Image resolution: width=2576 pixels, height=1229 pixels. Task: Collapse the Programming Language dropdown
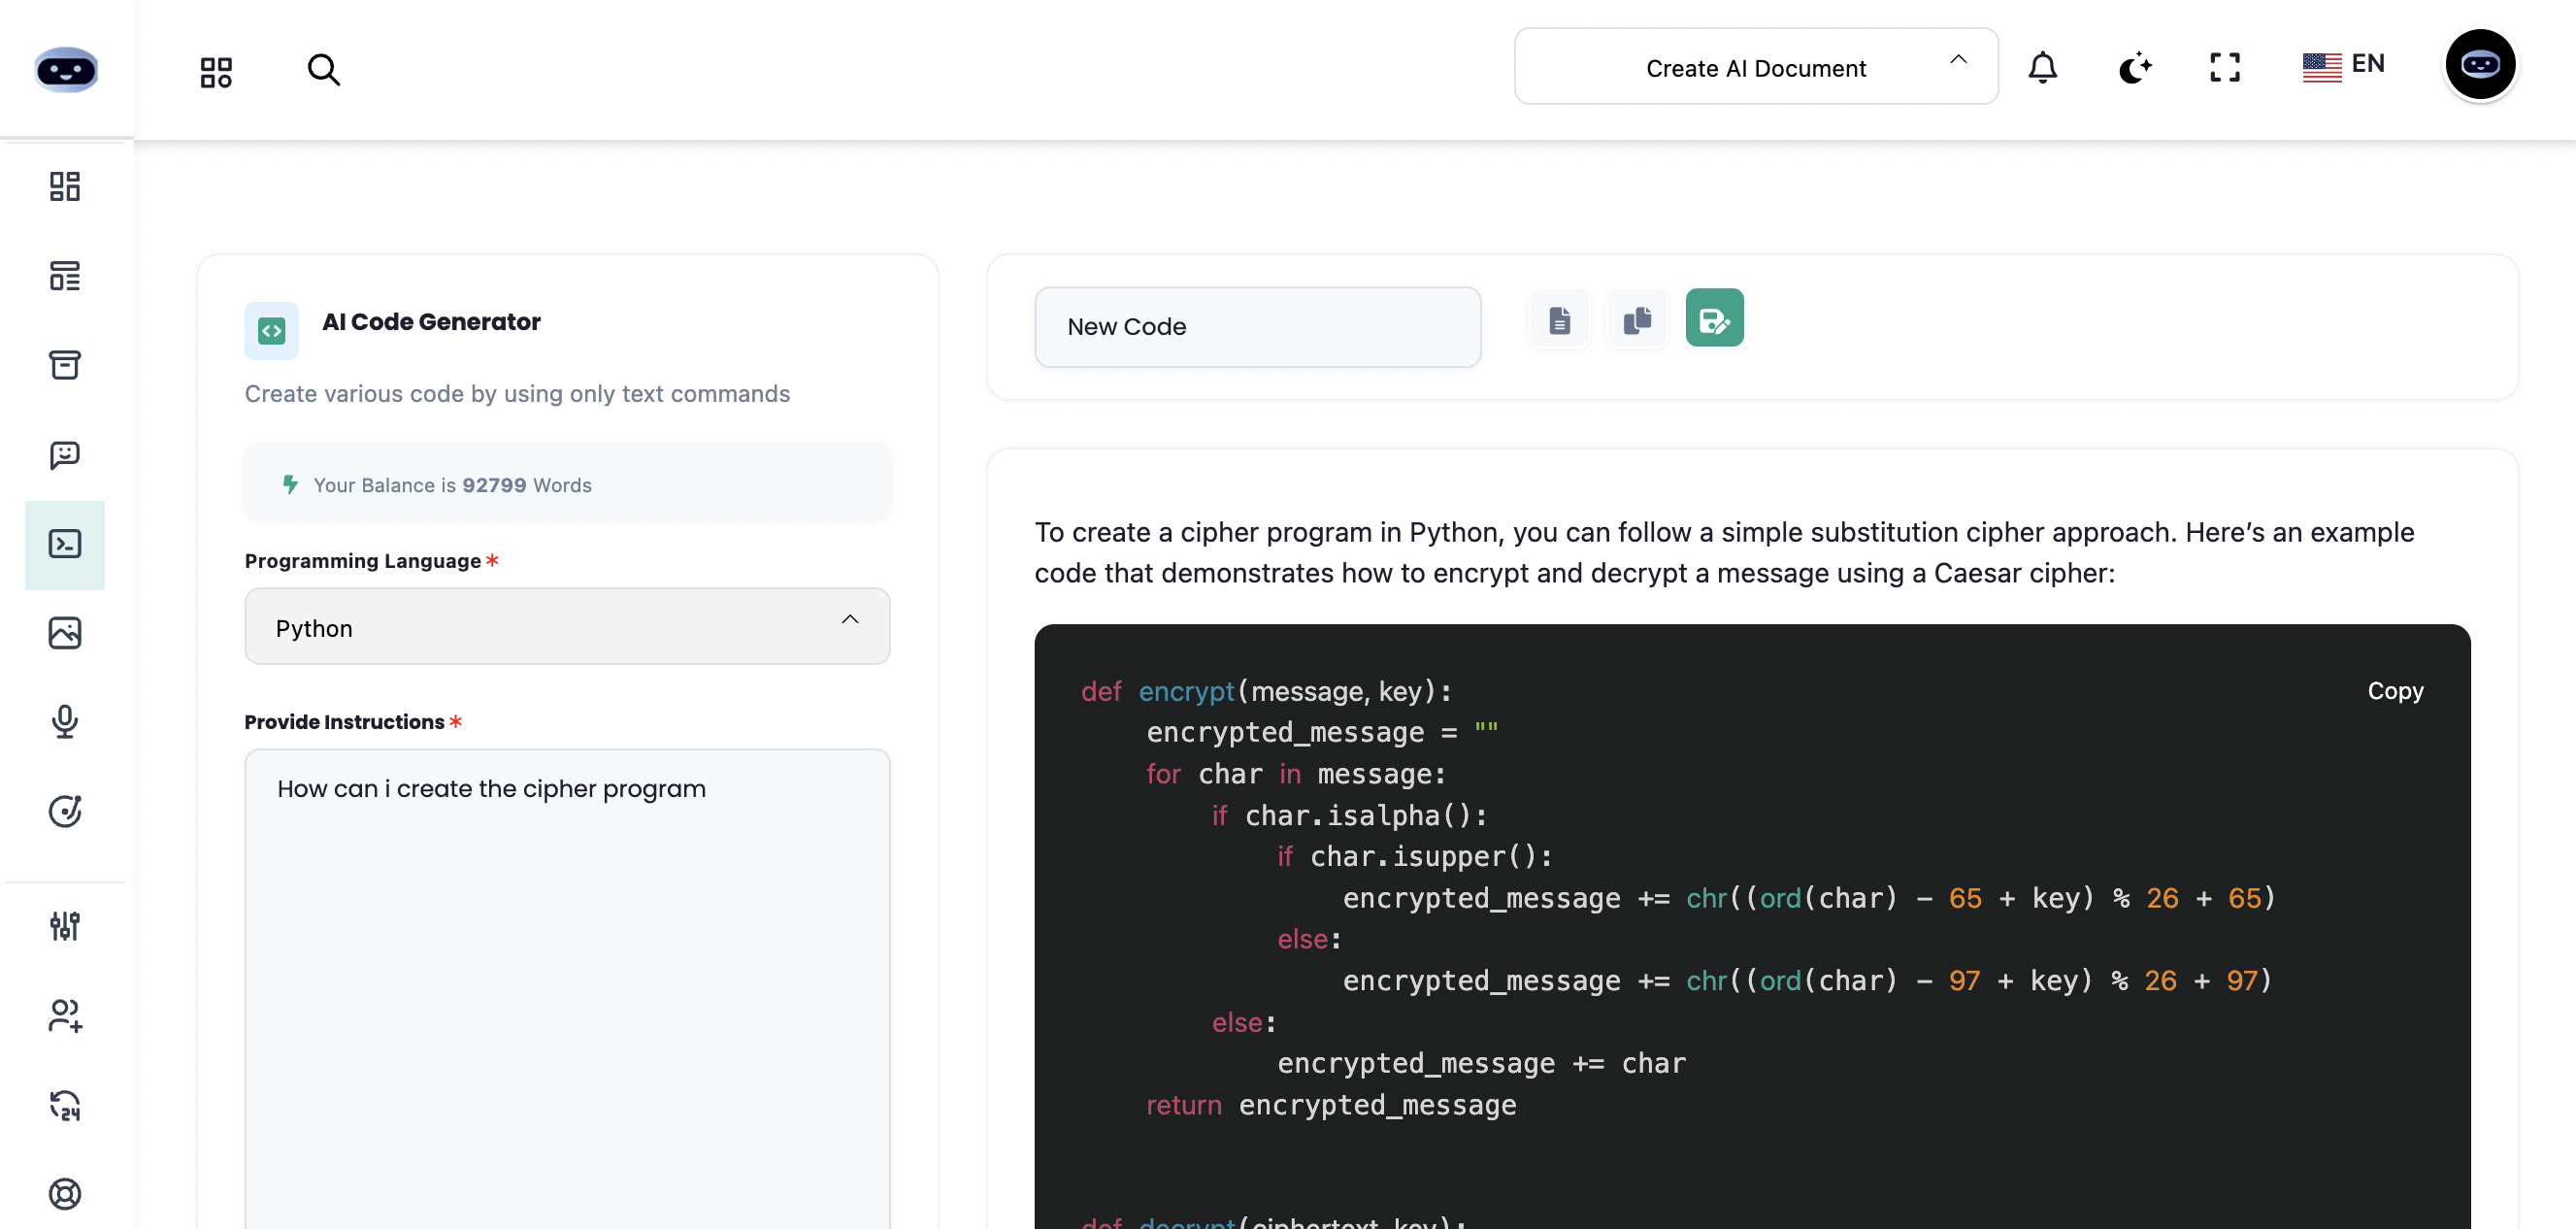click(x=851, y=620)
